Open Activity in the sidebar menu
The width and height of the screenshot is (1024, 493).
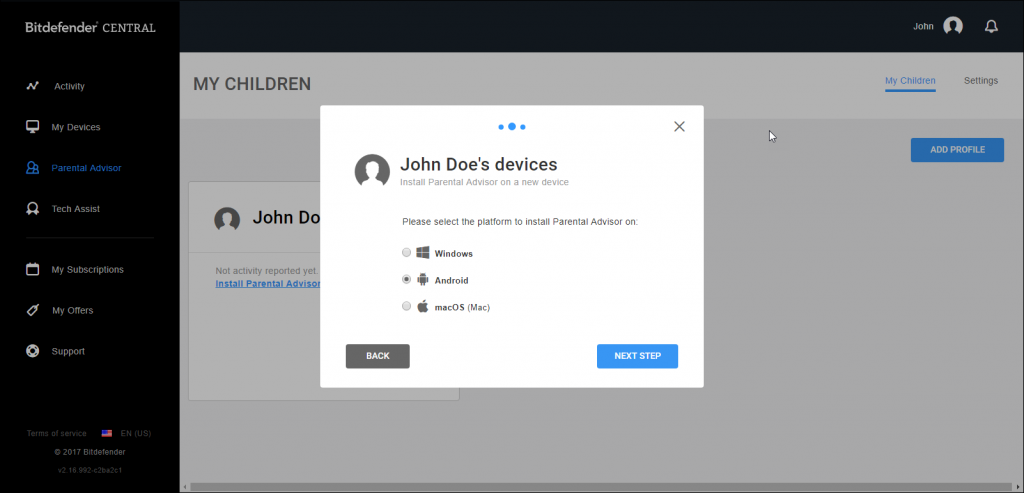point(69,86)
